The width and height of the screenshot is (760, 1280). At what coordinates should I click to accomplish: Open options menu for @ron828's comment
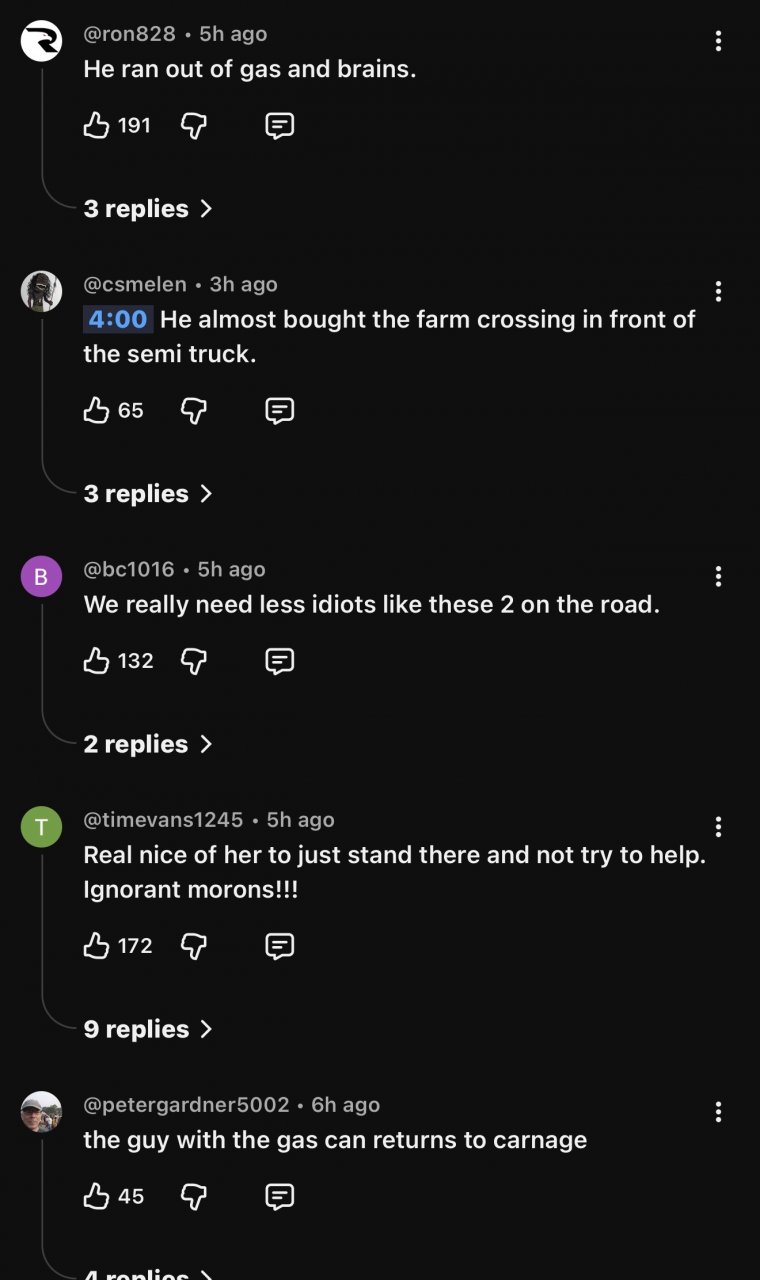coord(718,41)
